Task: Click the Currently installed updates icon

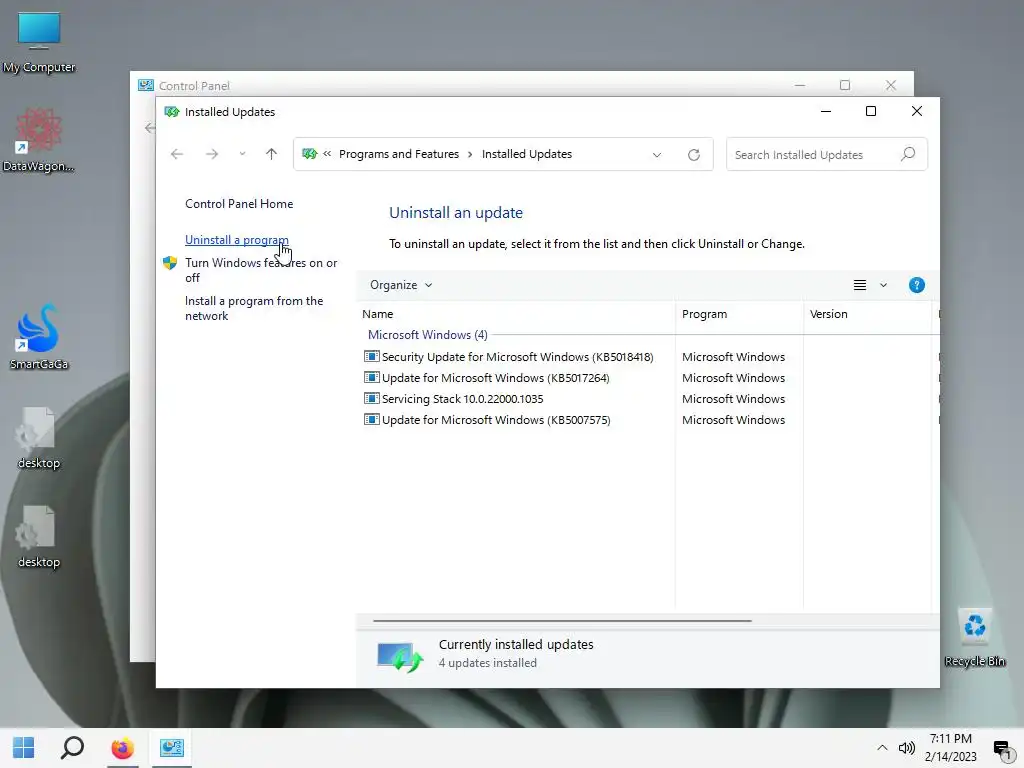Action: pyautogui.click(x=400, y=656)
